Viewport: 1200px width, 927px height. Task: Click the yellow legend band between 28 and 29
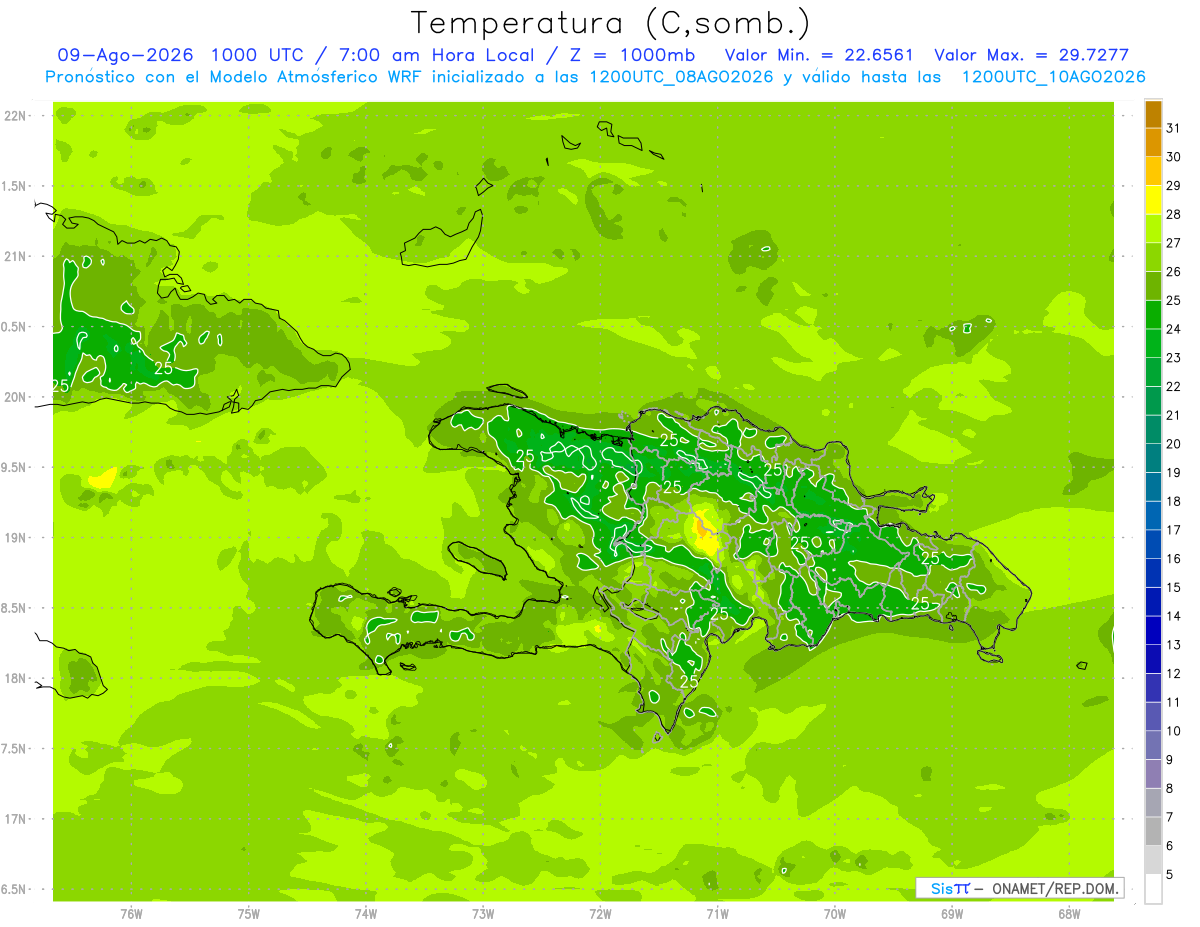pyautogui.click(x=1153, y=200)
